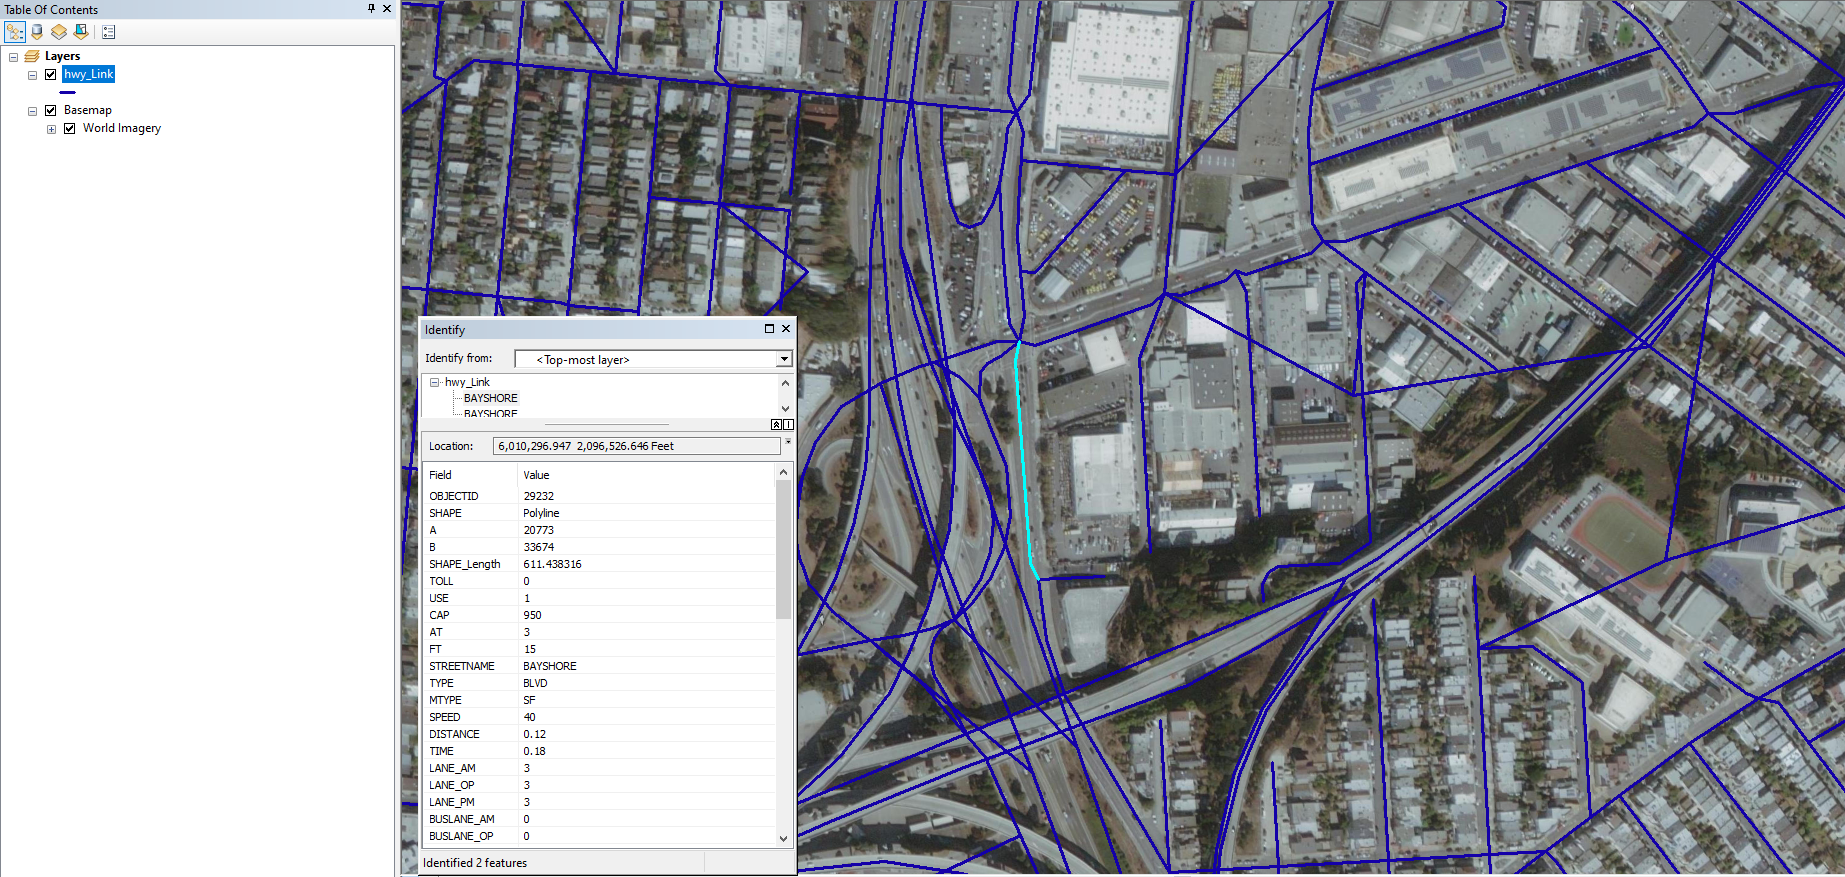Screen dimensions: 1845x877
Task: Click attribute table scrollbar down arrow
Action: [x=783, y=838]
